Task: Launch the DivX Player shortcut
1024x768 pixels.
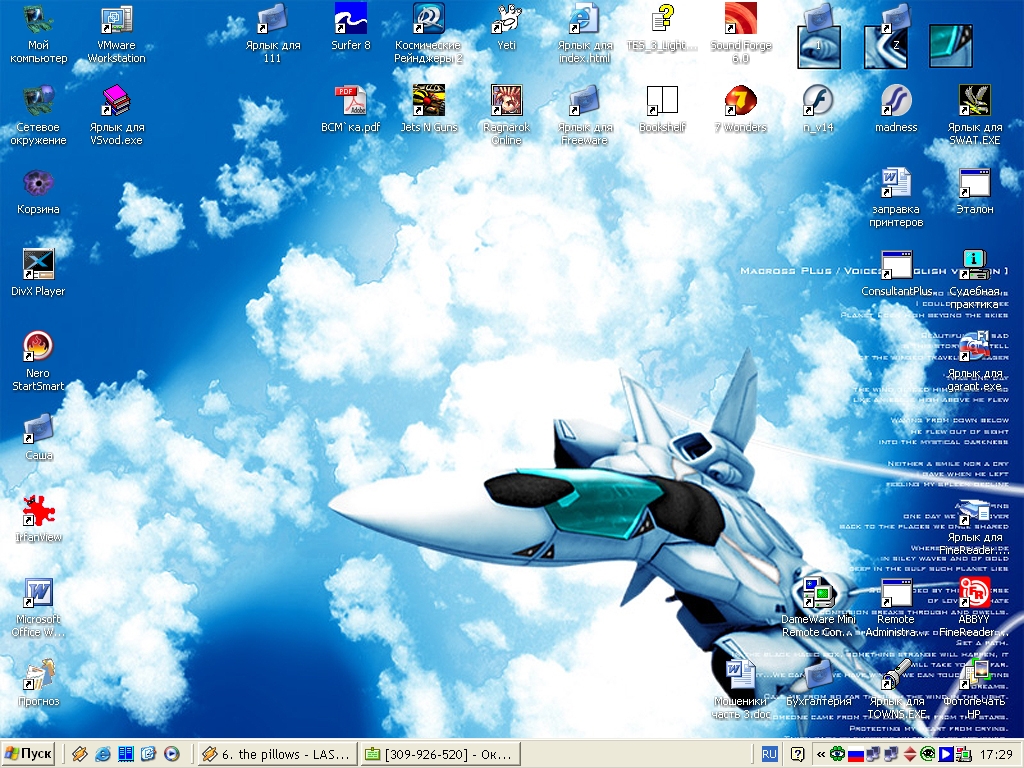Action: pos(39,274)
